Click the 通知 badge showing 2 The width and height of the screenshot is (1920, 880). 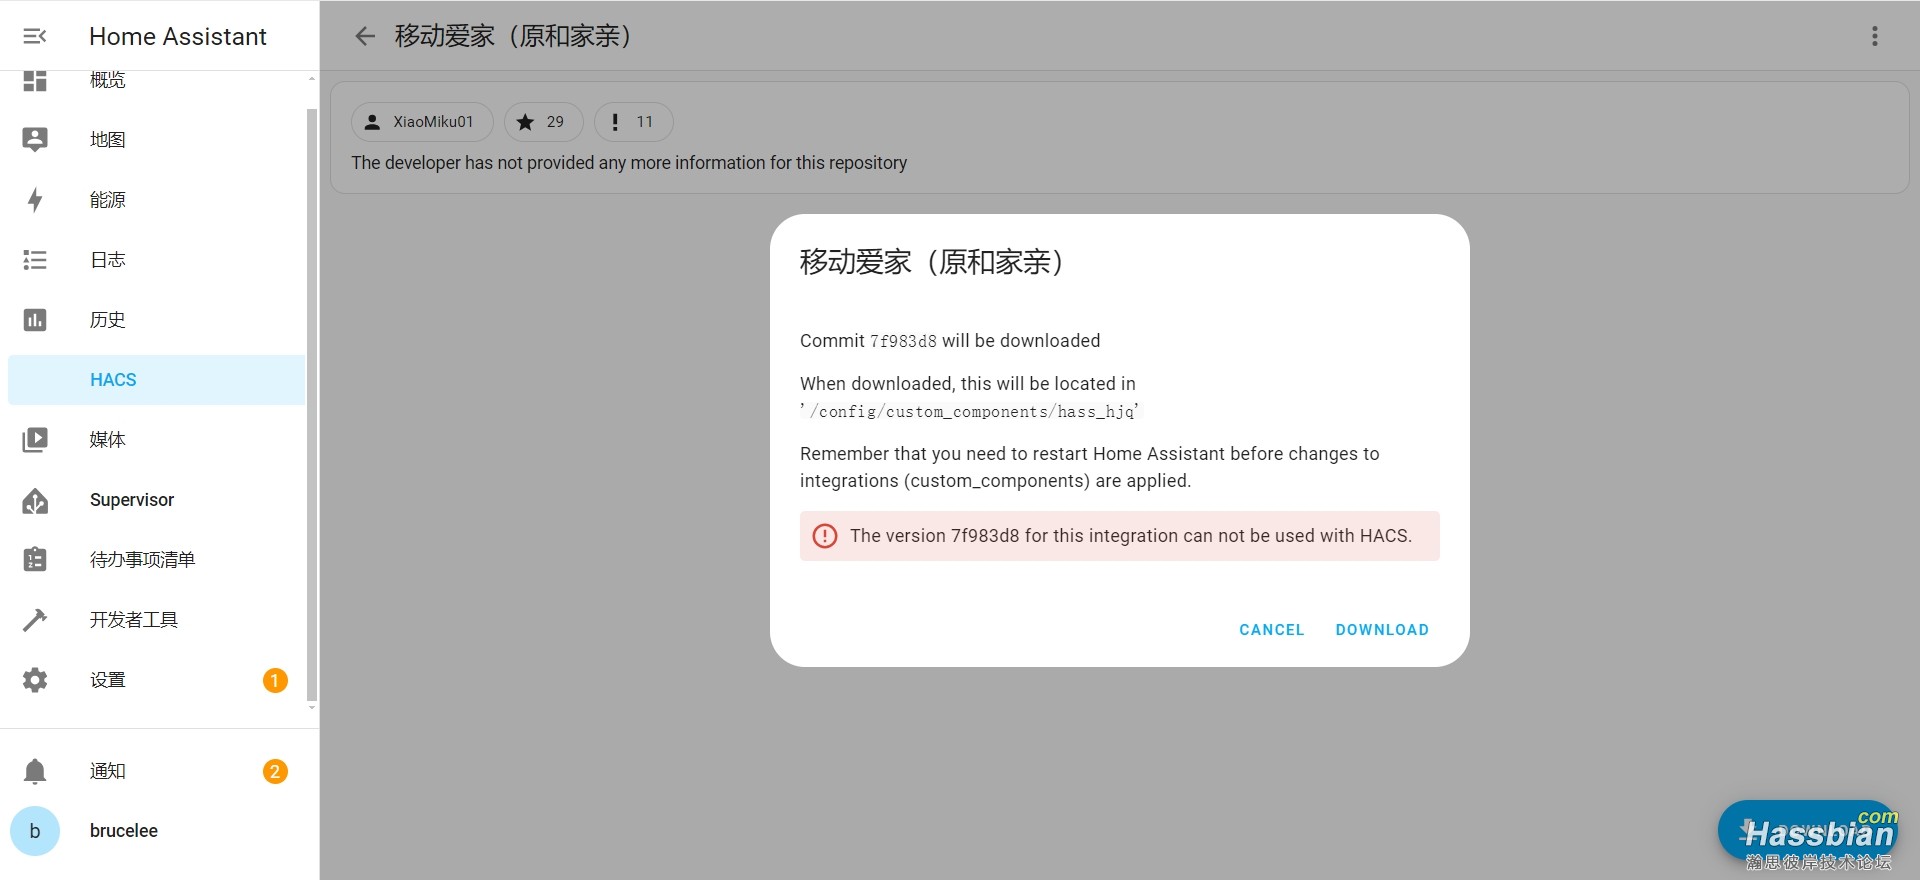(275, 772)
